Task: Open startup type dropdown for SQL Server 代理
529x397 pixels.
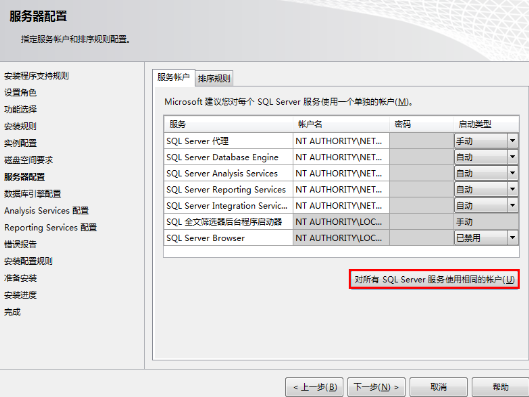Action: click(x=512, y=141)
